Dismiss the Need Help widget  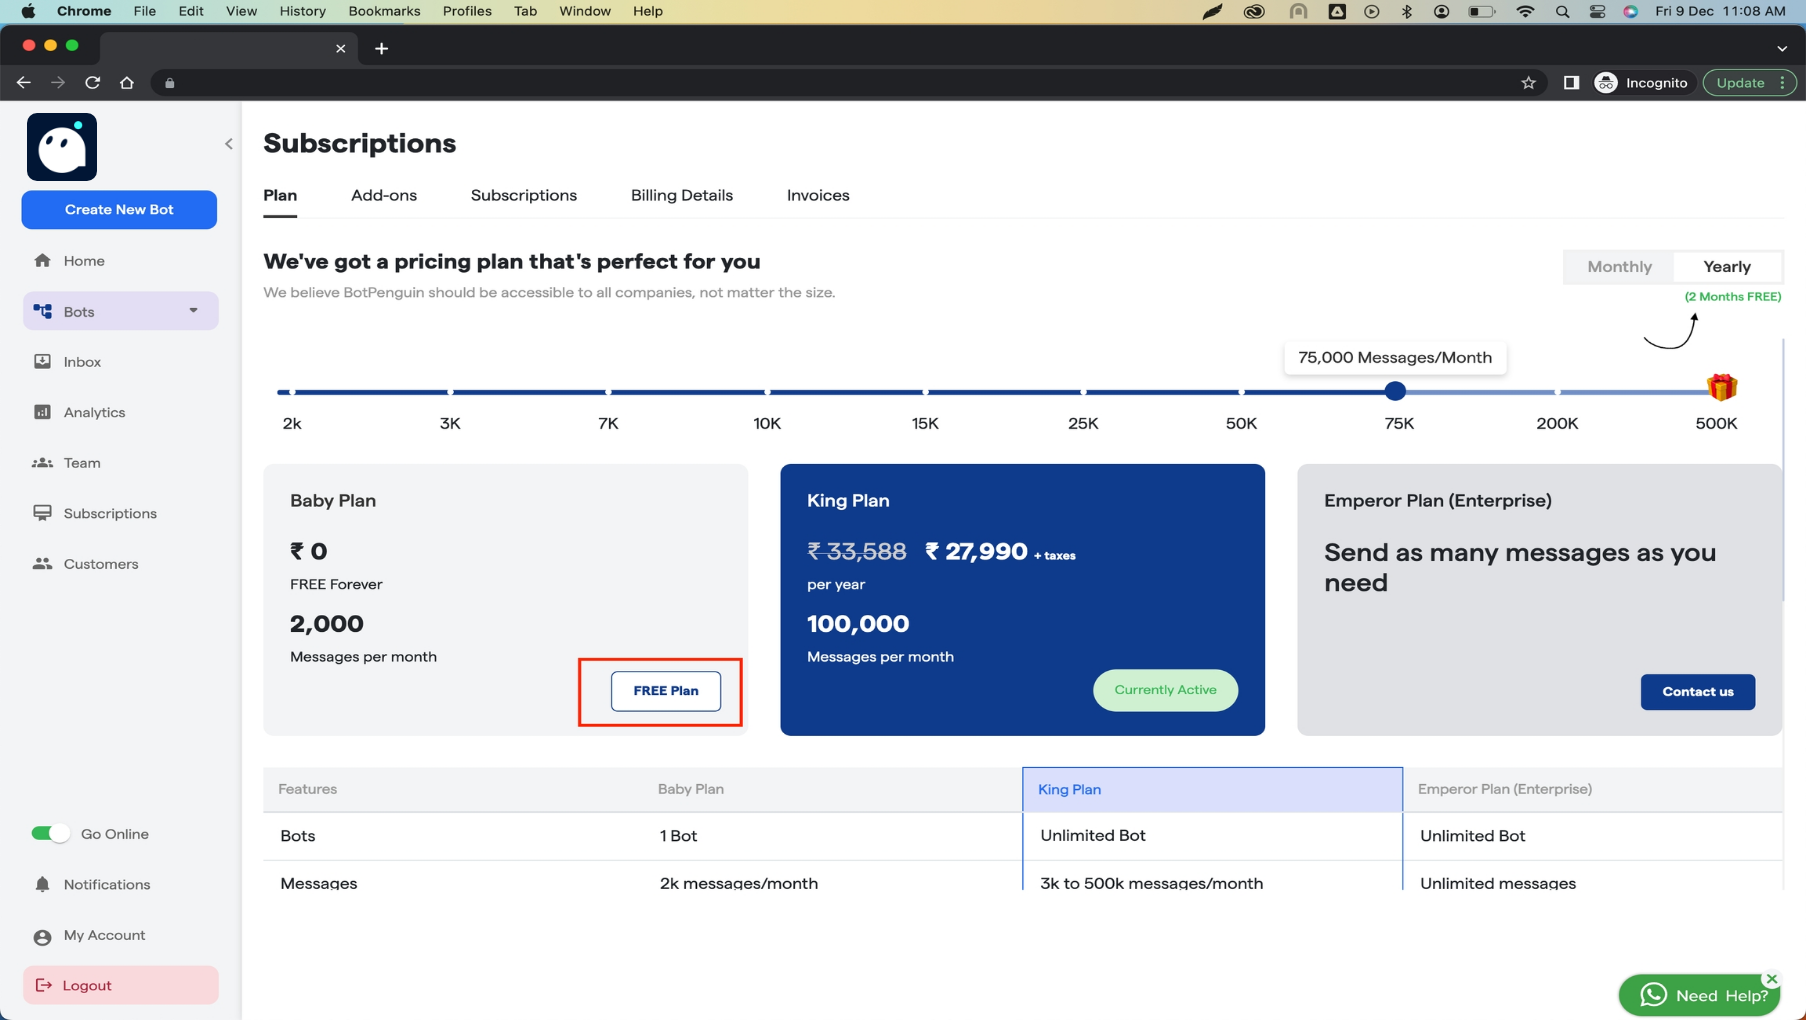(1771, 979)
